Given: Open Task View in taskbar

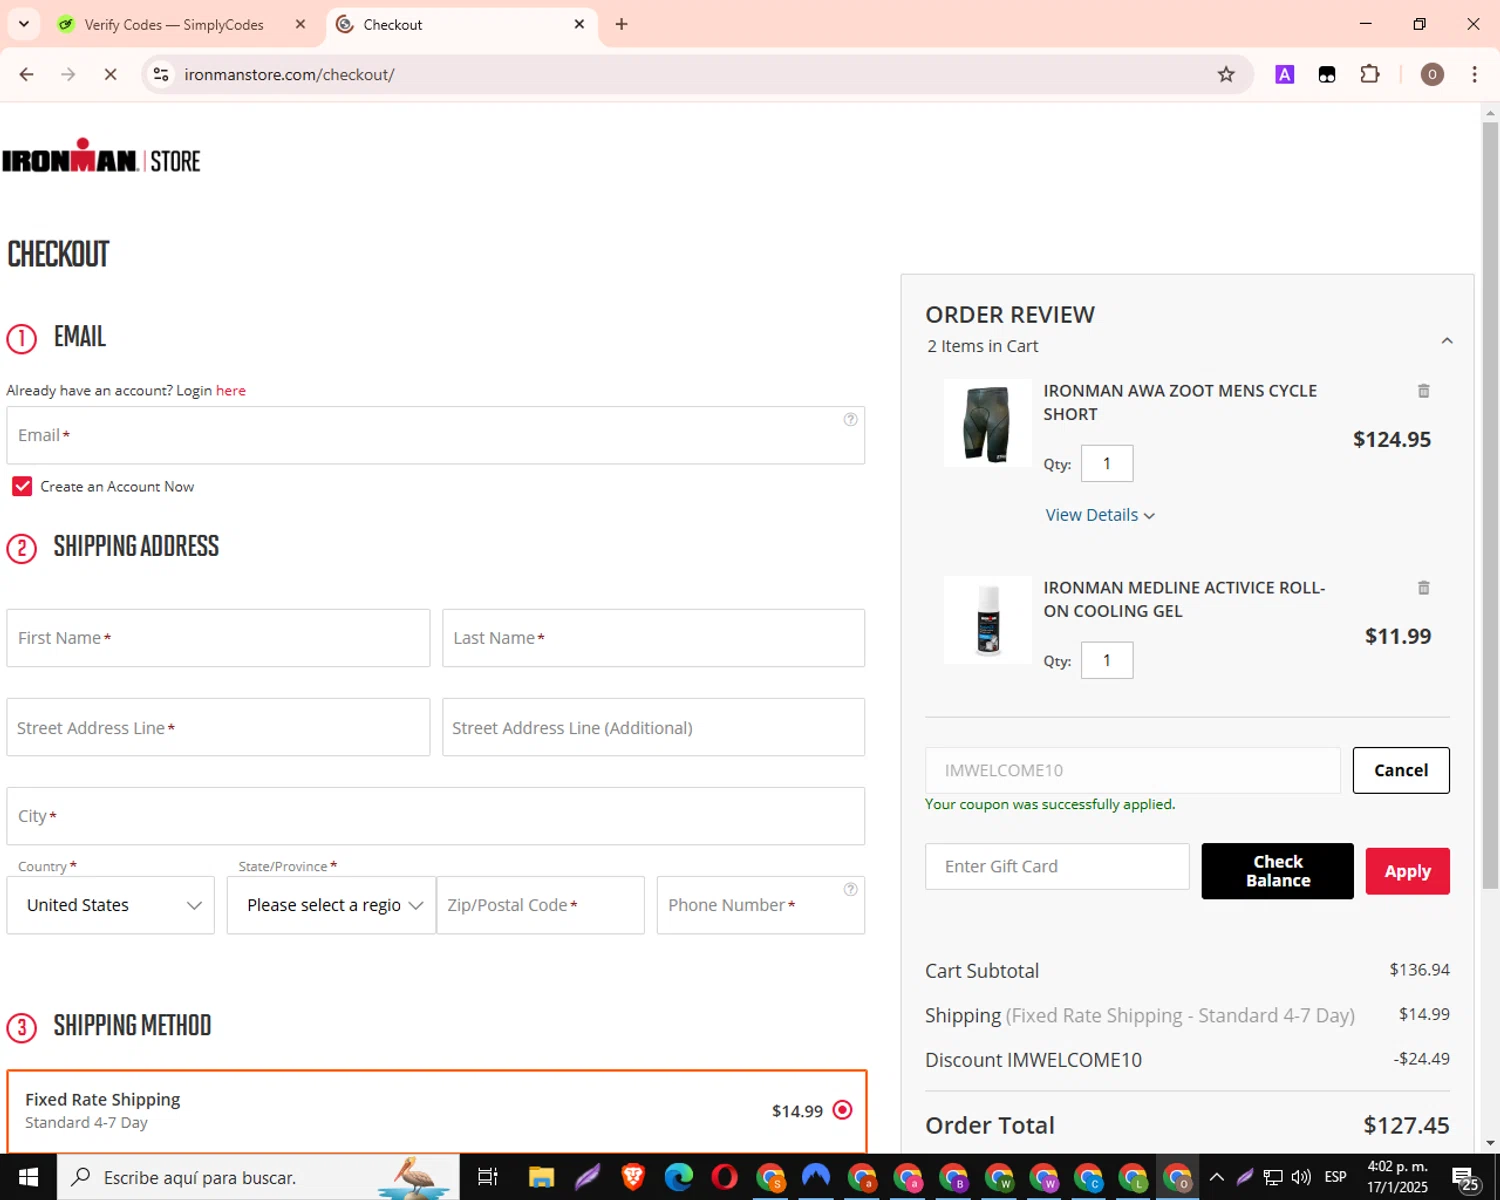Looking at the screenshot, I should [x=488, y=1177].
